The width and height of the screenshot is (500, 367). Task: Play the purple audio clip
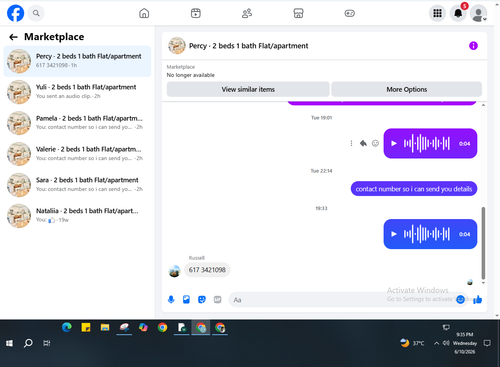tap(394, 143)
